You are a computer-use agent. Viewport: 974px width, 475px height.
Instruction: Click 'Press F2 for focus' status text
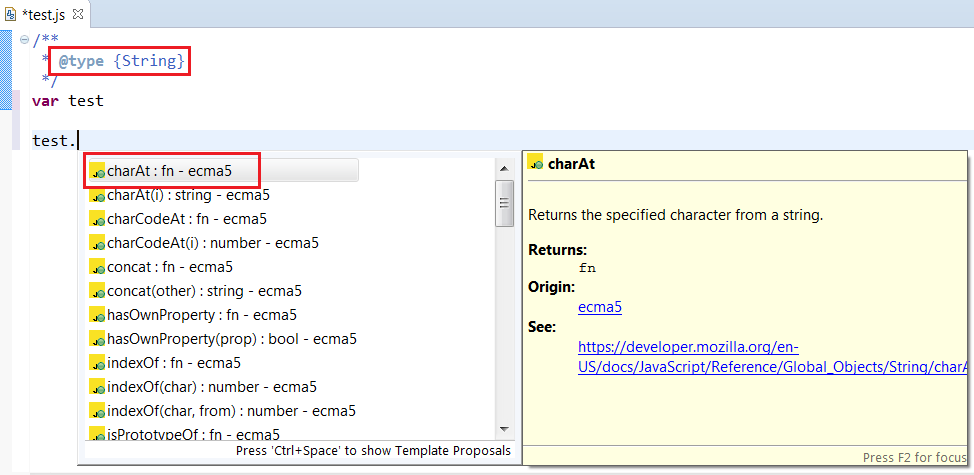click(x=915, y=458)
